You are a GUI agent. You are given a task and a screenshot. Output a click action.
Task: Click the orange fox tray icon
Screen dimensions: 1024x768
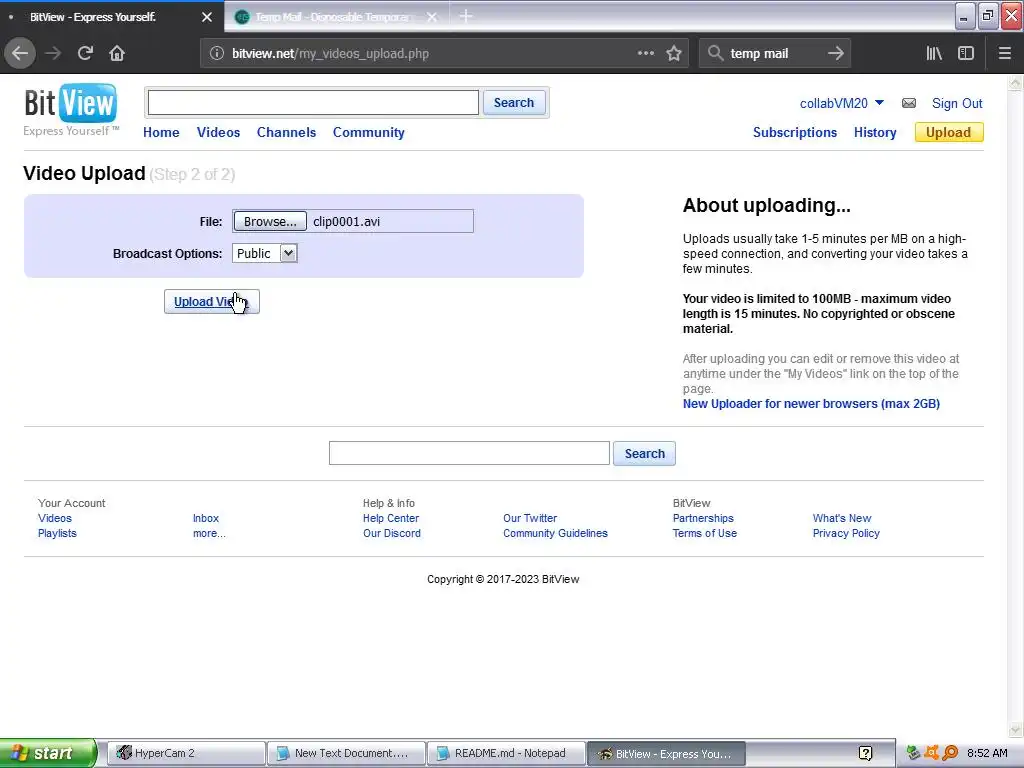(x=933, y=754)
